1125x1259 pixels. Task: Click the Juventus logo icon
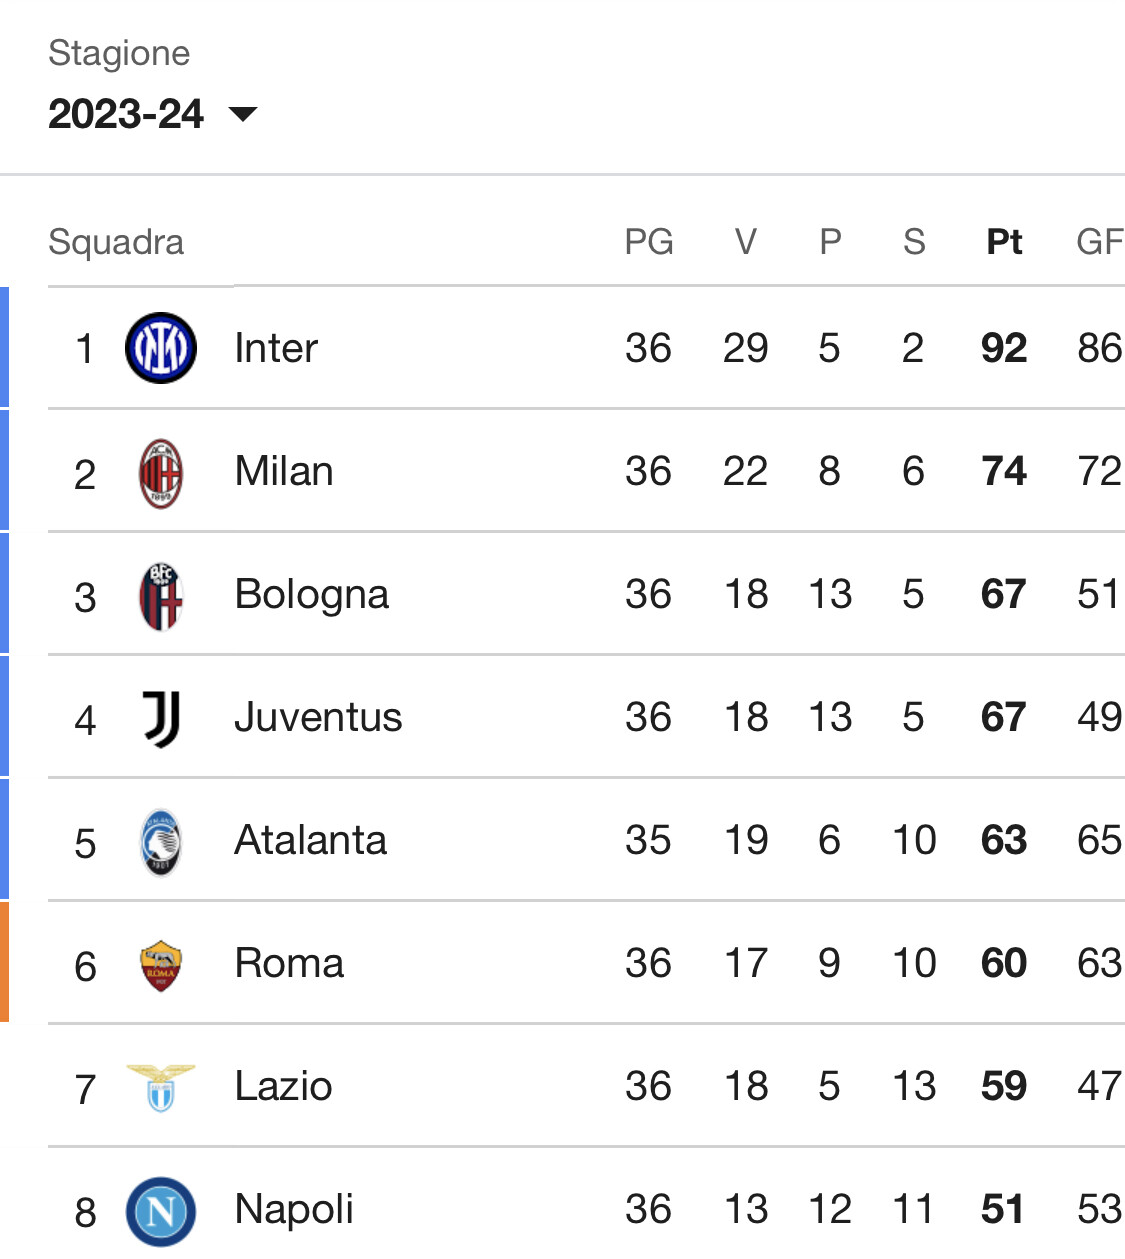[160, 719]
